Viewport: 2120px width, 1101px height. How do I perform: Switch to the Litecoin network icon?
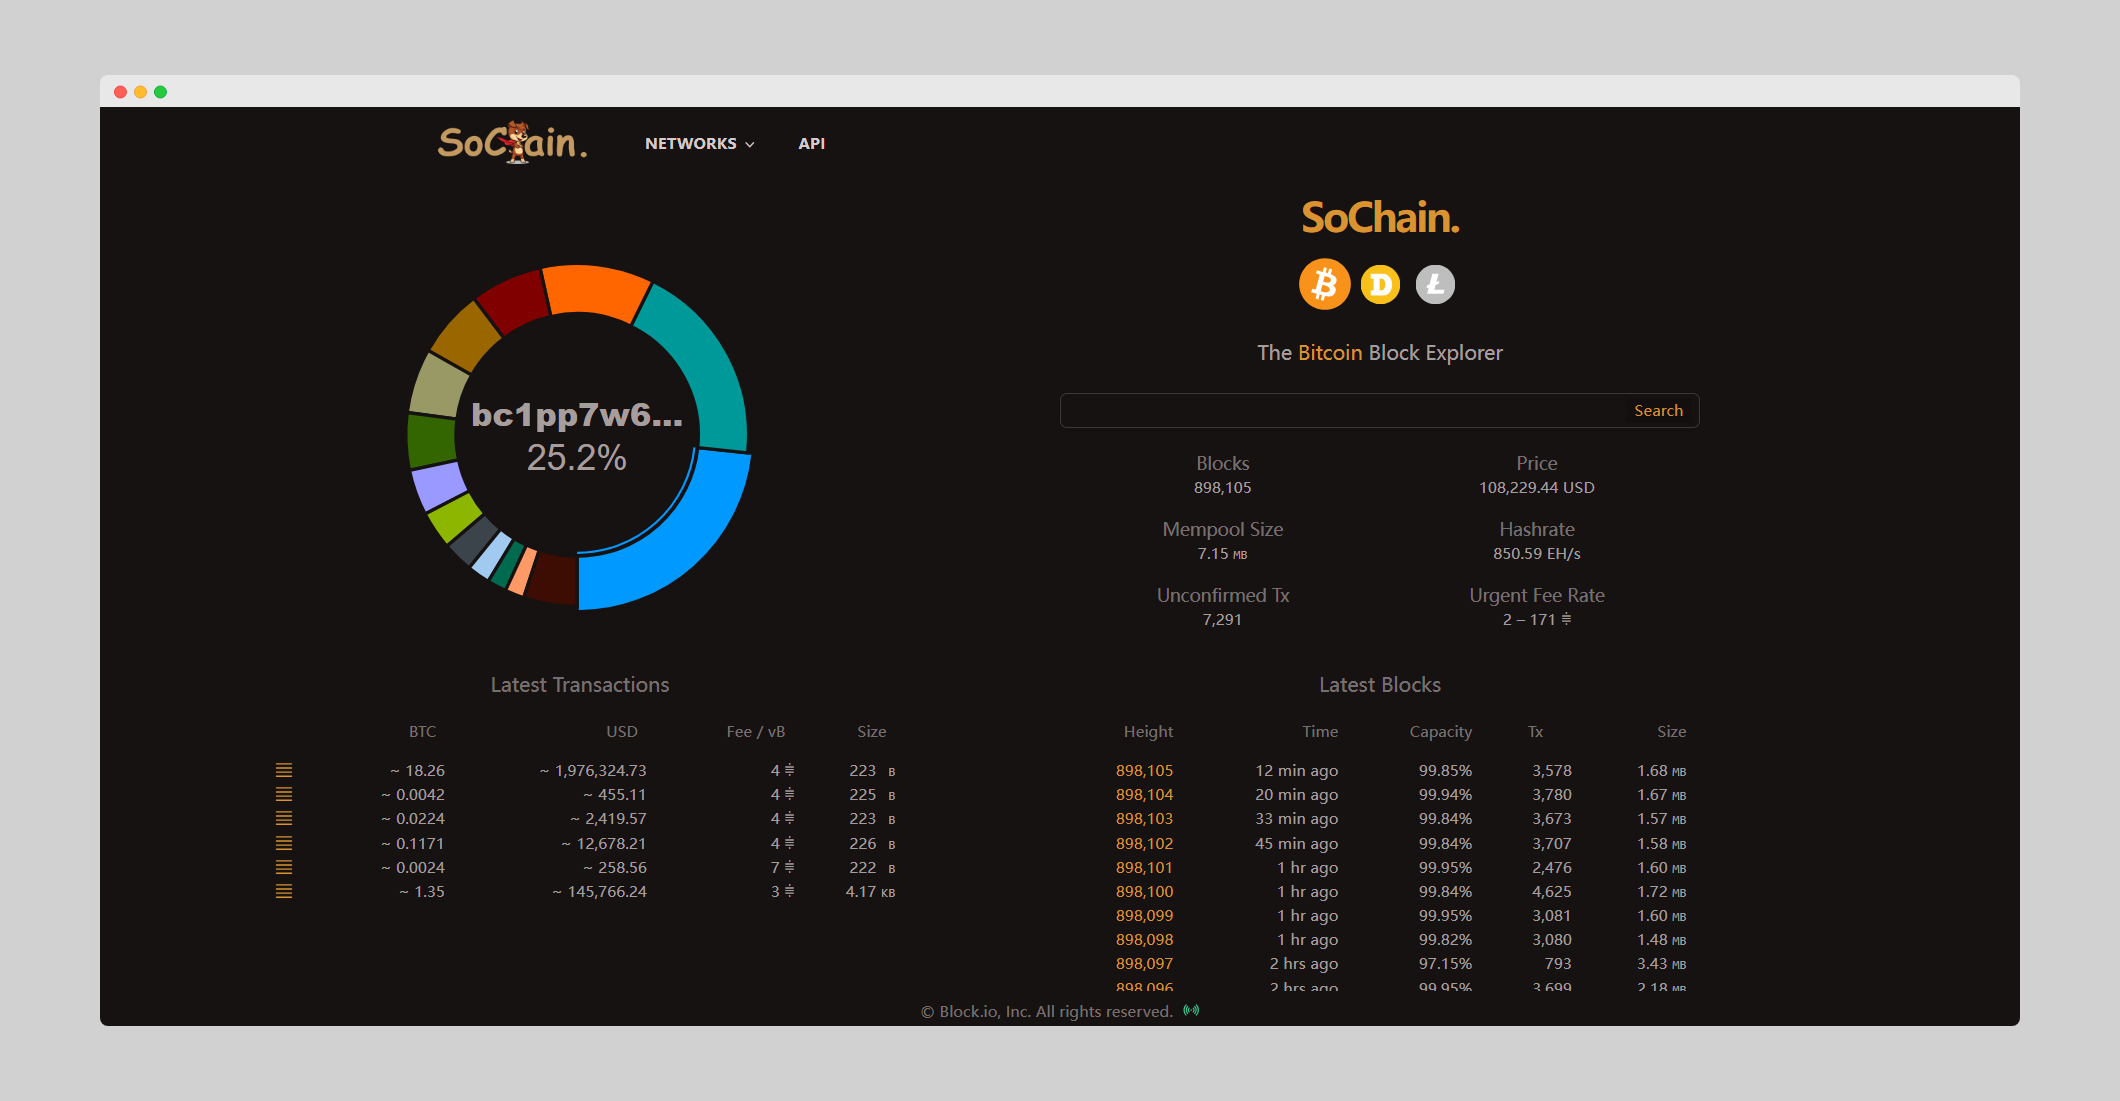(x=1435, y=285)
